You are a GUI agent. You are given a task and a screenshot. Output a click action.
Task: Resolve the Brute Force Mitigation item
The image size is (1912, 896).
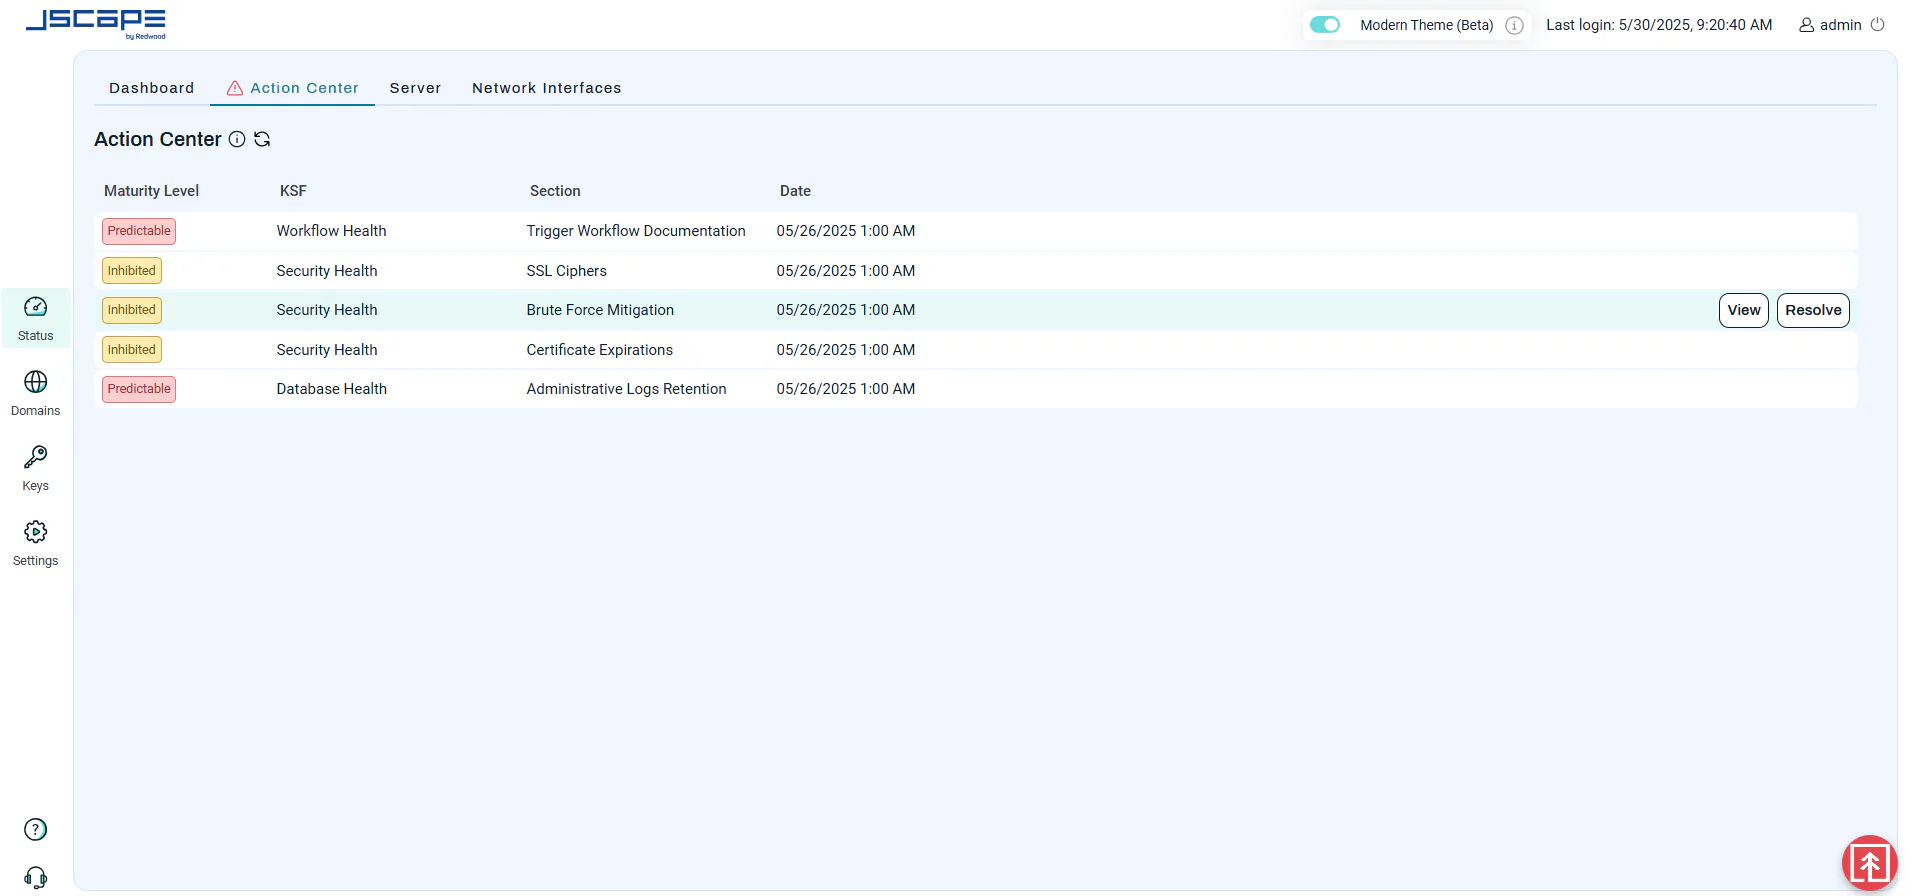tap(1813, 310)
